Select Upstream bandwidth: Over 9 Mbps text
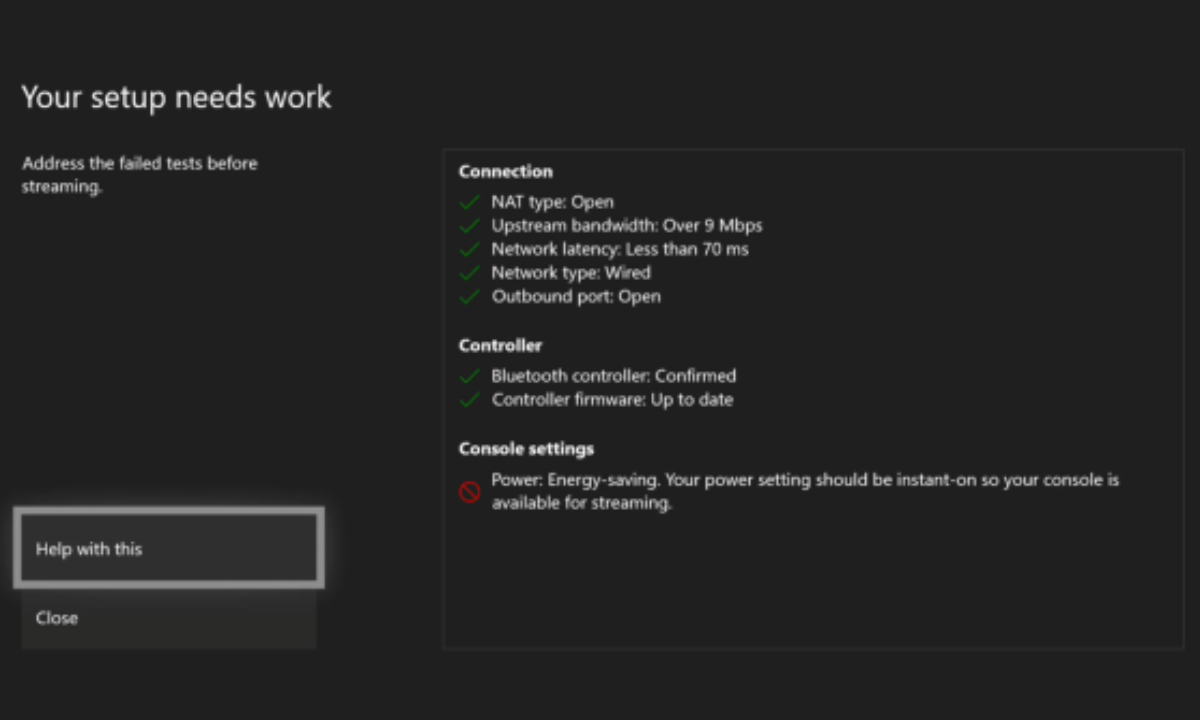Image resolution: width=1200 pixels, height=720 pixels. pos(626,226)
